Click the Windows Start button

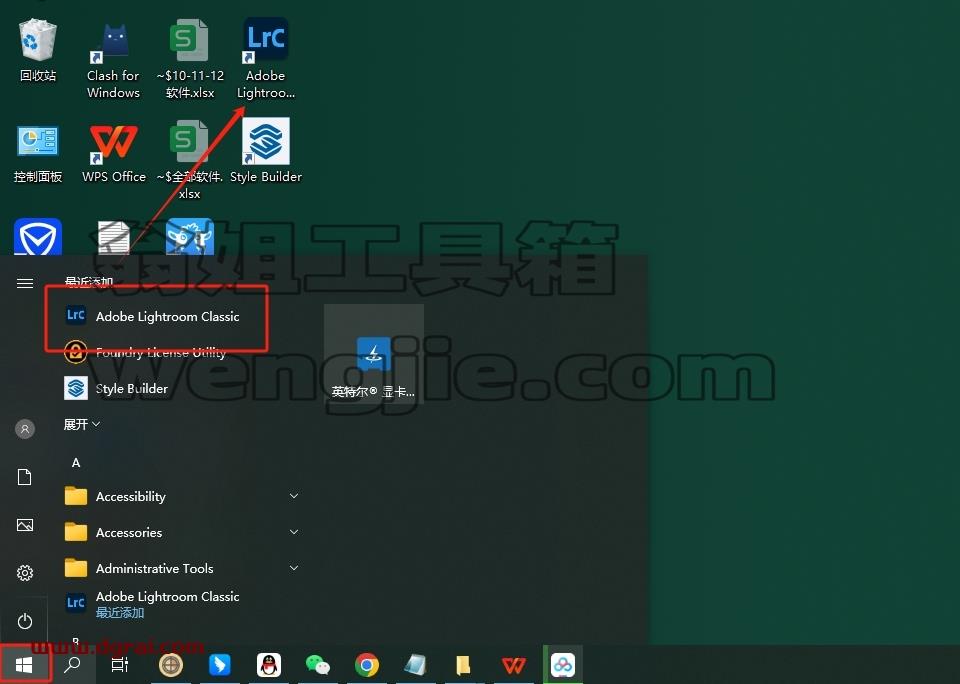pos(24,664)
